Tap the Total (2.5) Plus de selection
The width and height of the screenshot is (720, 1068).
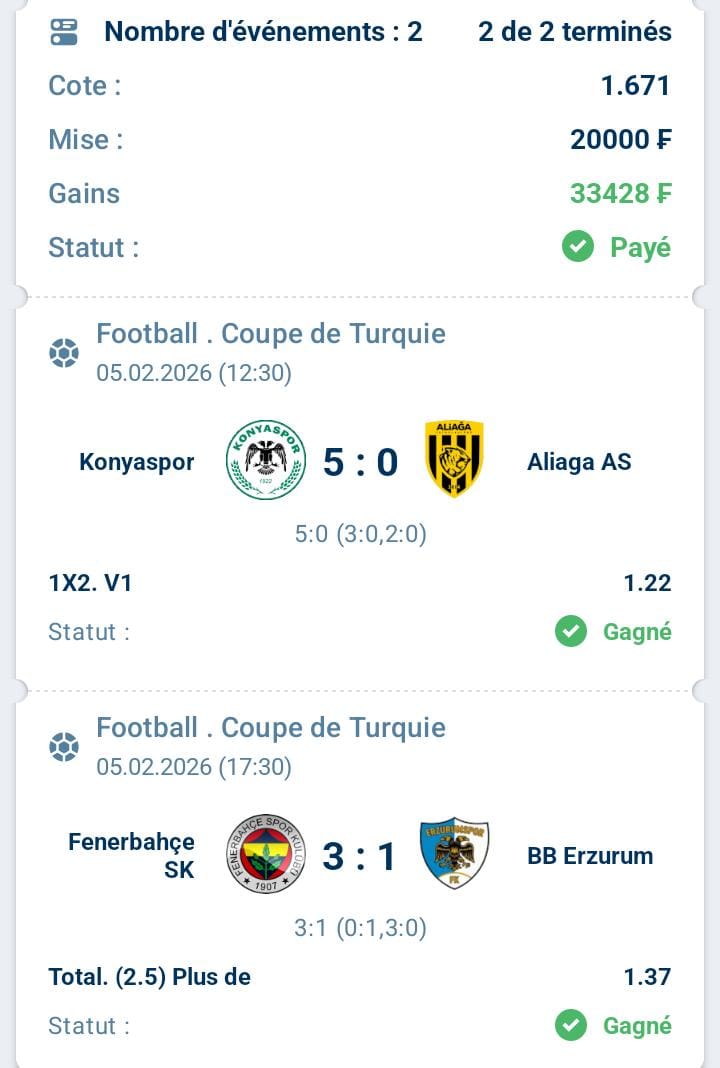(150, 977)
